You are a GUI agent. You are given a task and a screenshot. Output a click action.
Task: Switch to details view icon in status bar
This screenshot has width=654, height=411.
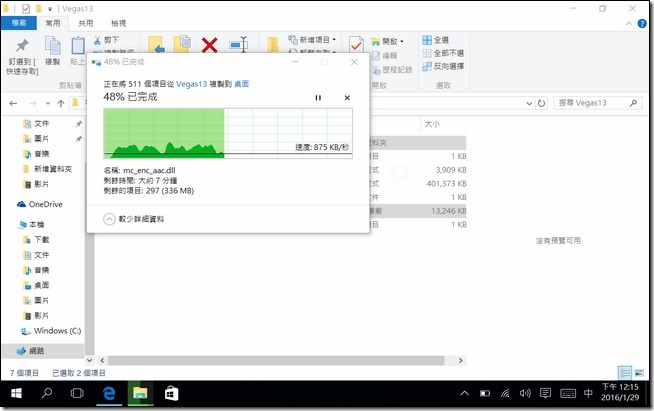[x=625, y=373]
